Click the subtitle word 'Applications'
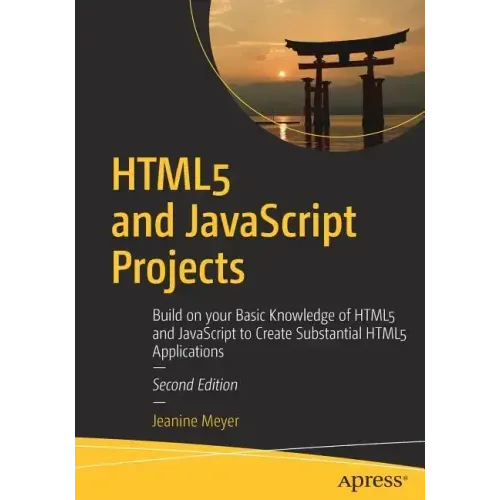500x500 pixels. 188,352
